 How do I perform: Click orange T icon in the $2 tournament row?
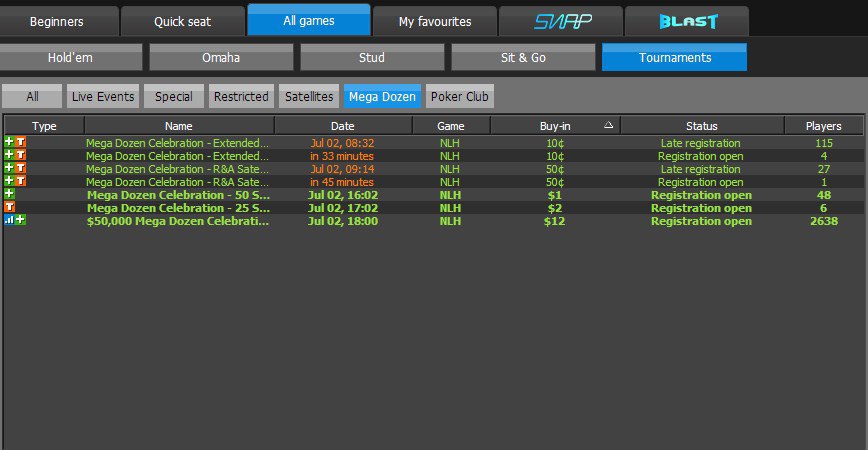(9, 207)
